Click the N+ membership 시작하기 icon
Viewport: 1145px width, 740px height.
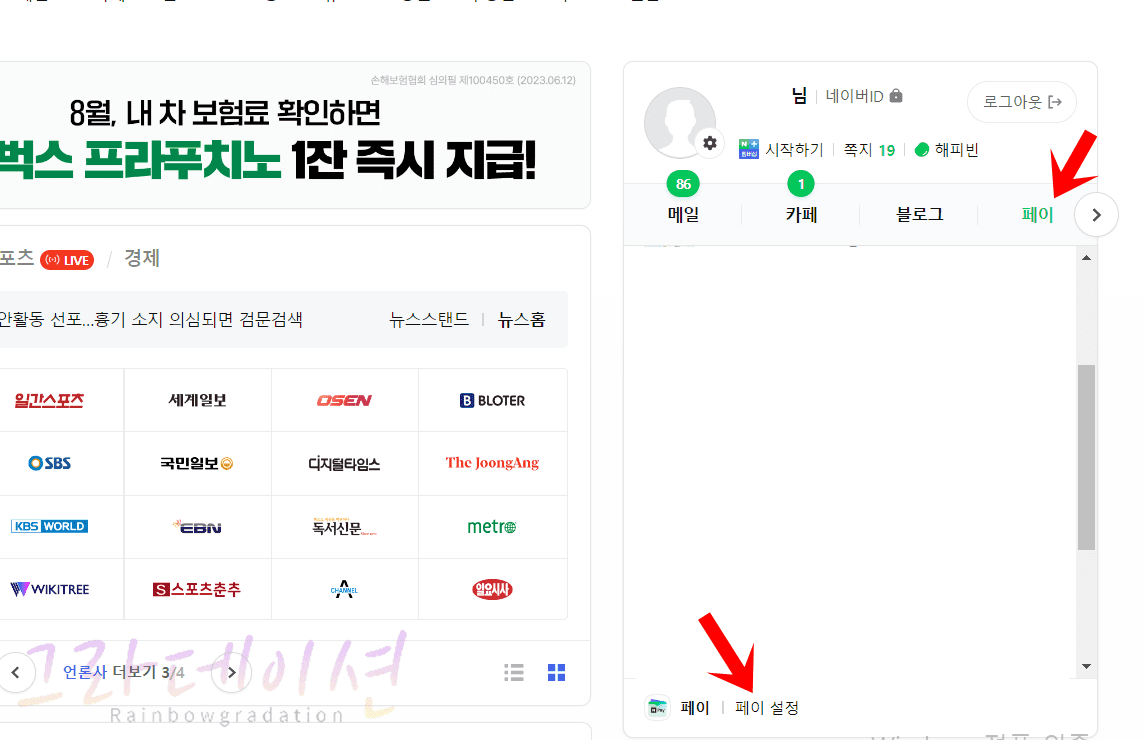point(748,150)
